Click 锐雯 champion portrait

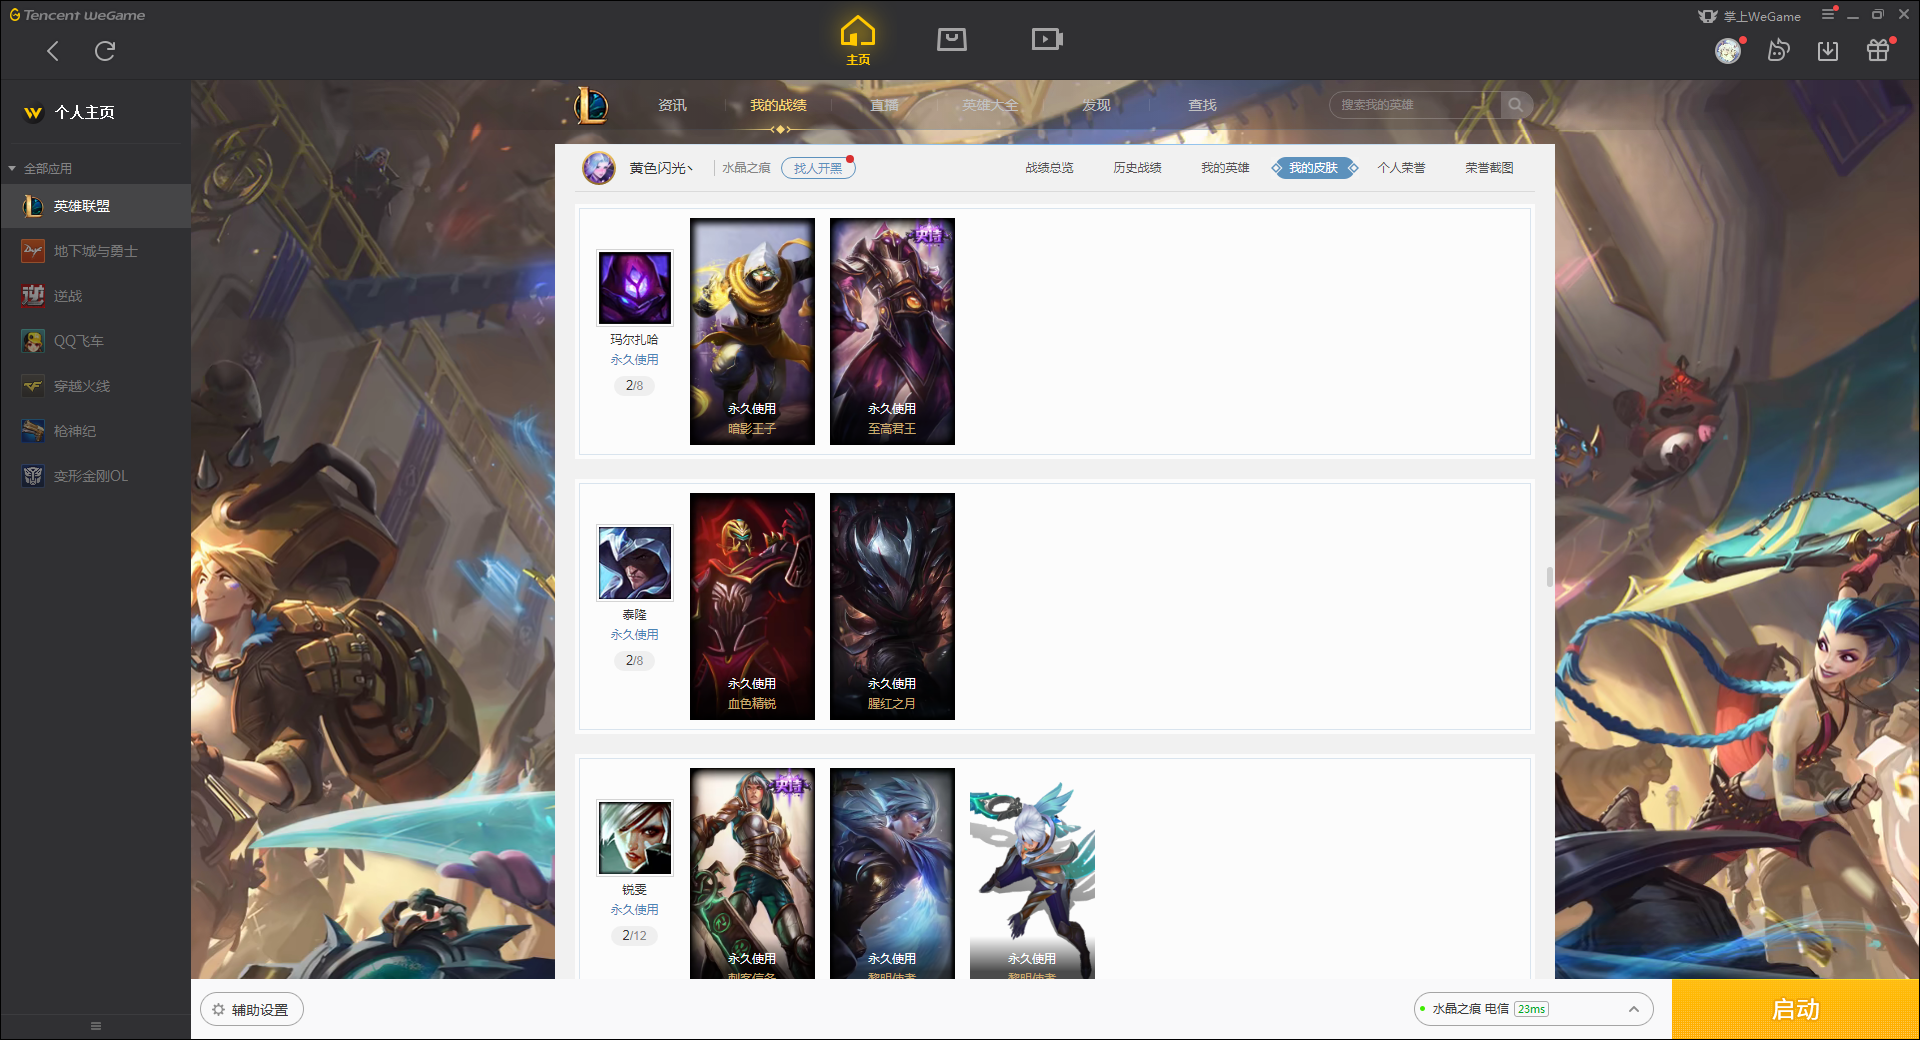(635, 838)
